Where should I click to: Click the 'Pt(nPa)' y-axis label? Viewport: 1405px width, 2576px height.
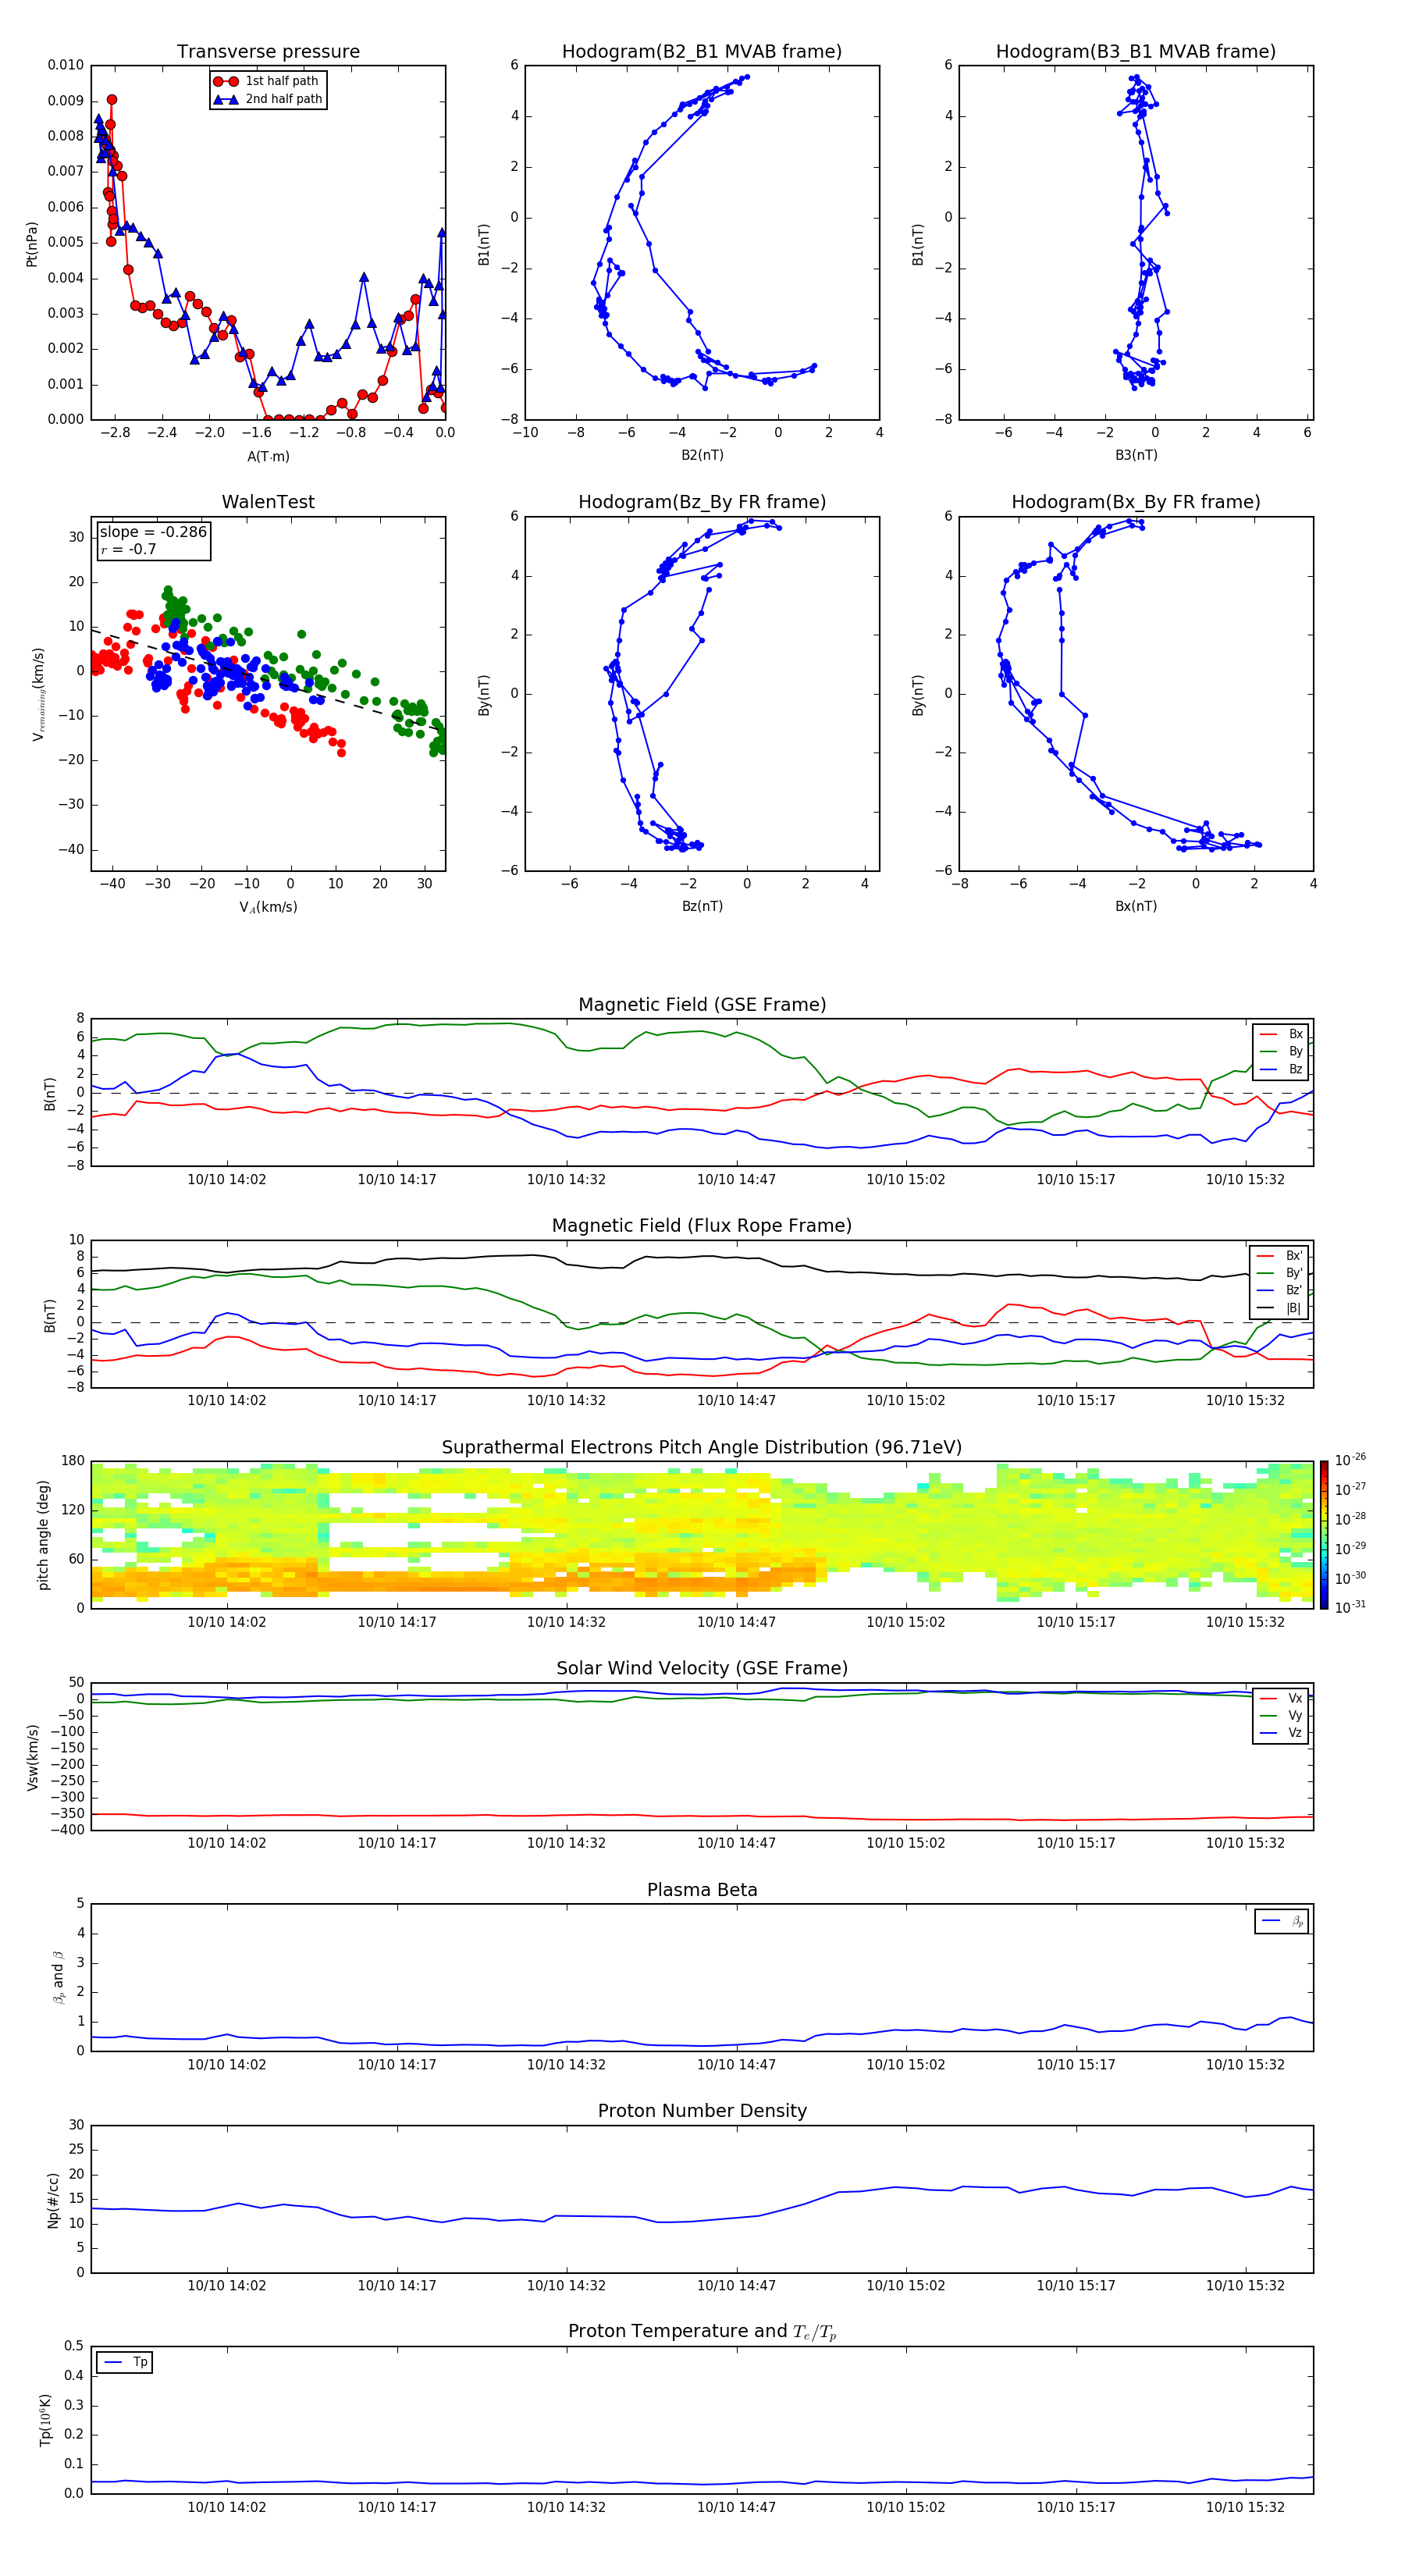(x=31, y=244)
